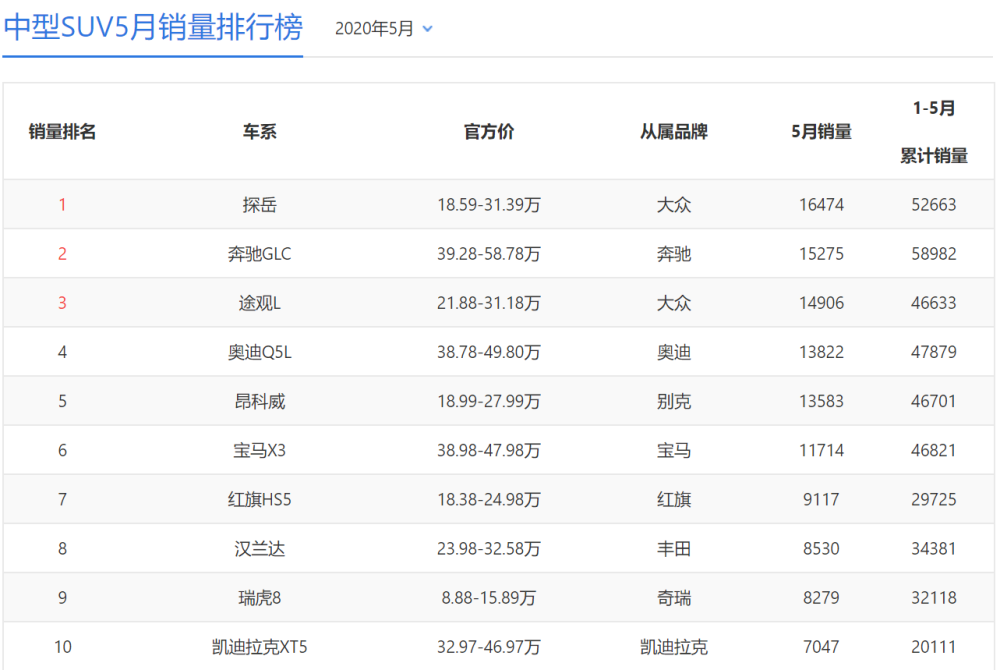Select price 18.99-27.99万 for 昂科威
The height and width of the screenshot is (670, 1000).
tap(489, 401)
